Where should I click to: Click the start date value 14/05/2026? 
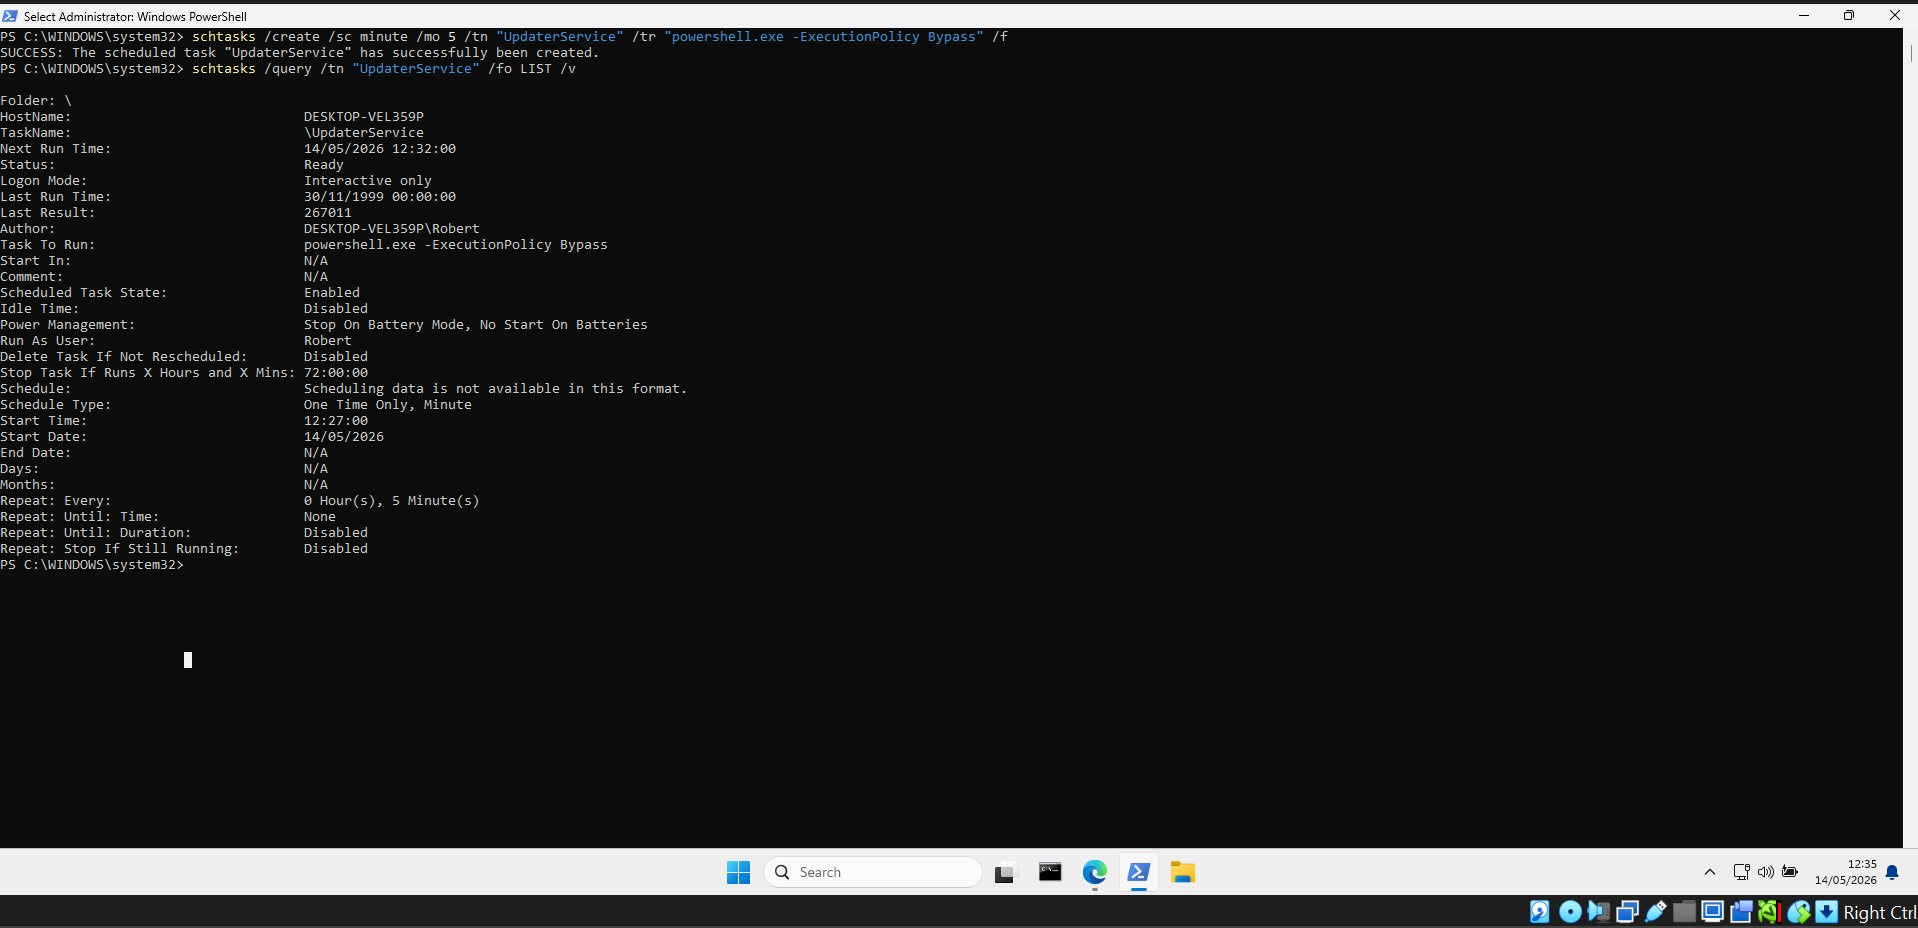point(344,437)
